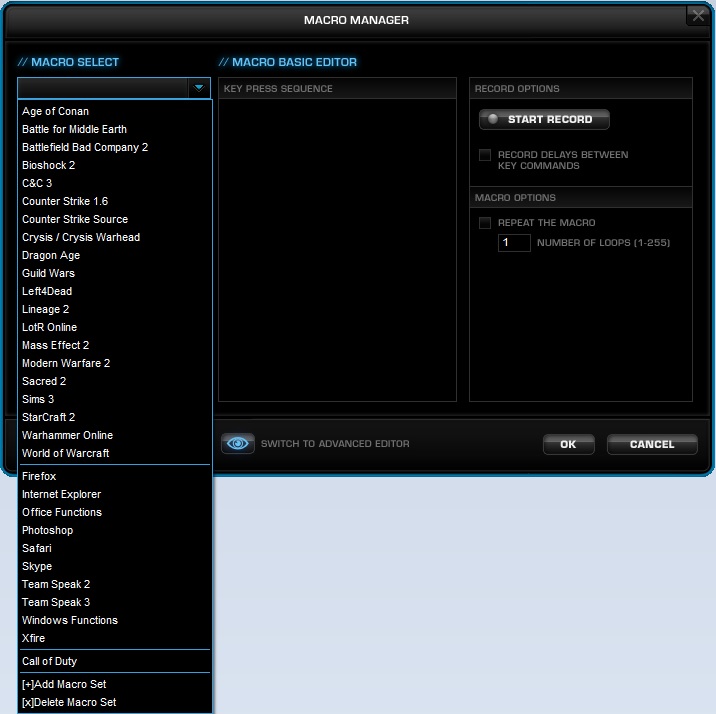This screenshot has height=714, width=716.
Task: Choose Guild Wars from list
Action: pyautogui.click(x=115, y=273)
